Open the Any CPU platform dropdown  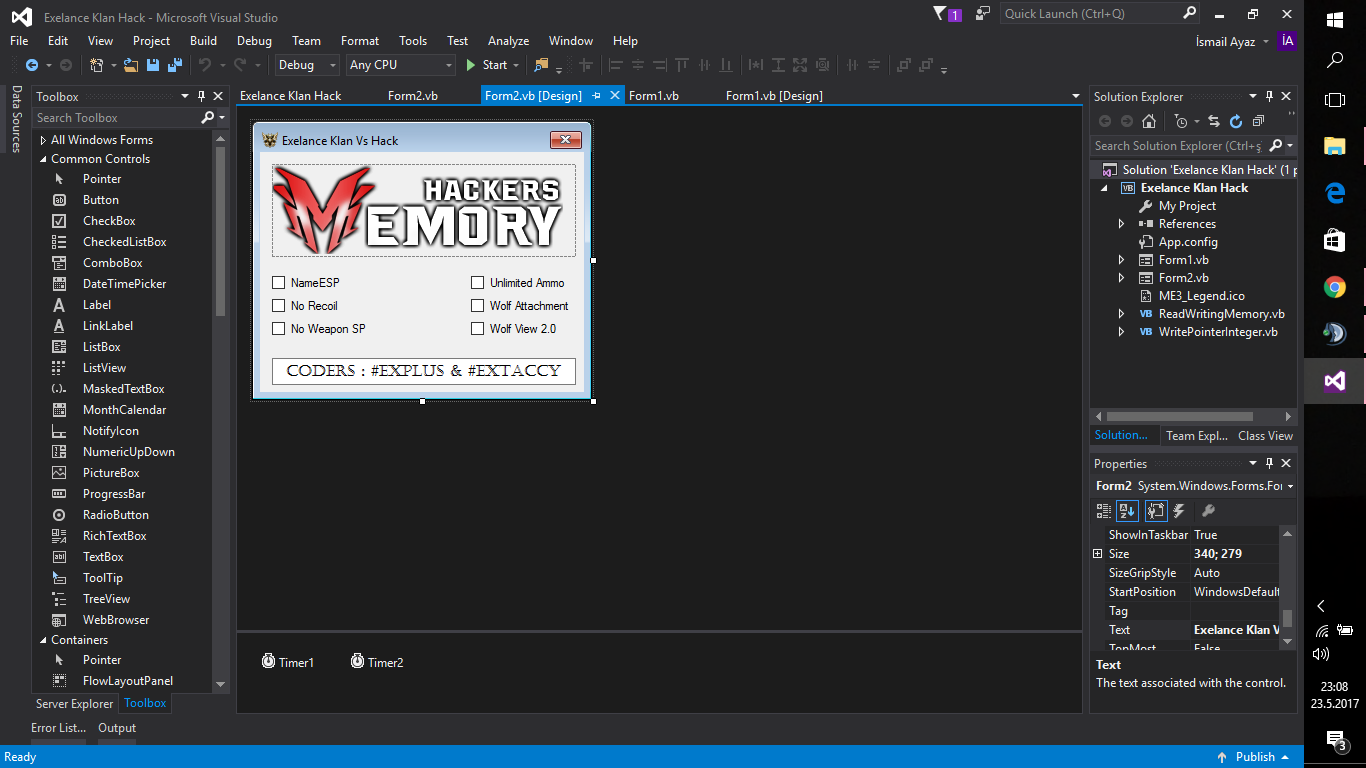click(400, 65)
